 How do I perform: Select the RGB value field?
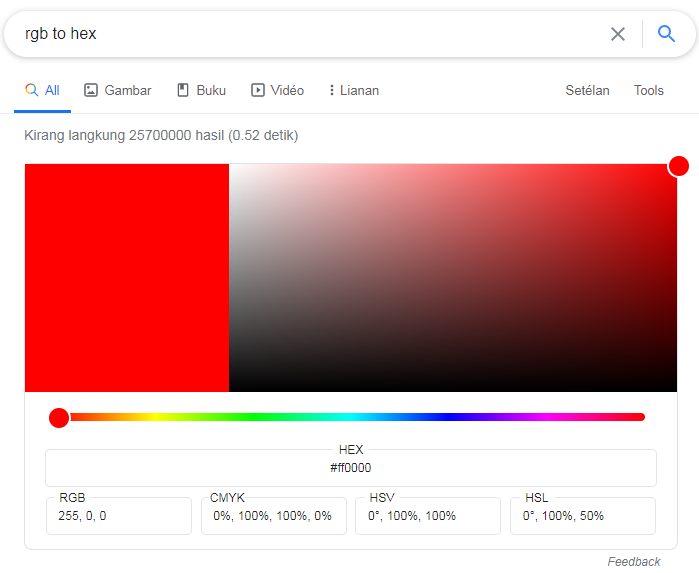click(x=119, y=516)
